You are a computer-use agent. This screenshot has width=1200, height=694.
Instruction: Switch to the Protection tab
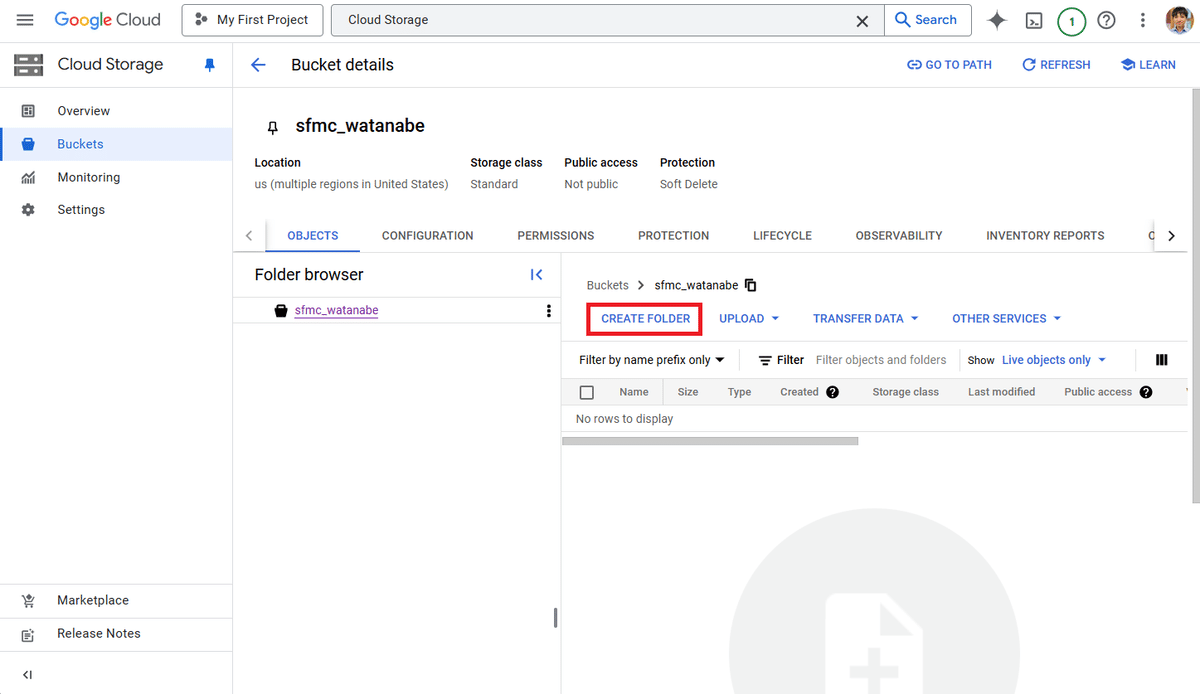[x=674, y=236]
